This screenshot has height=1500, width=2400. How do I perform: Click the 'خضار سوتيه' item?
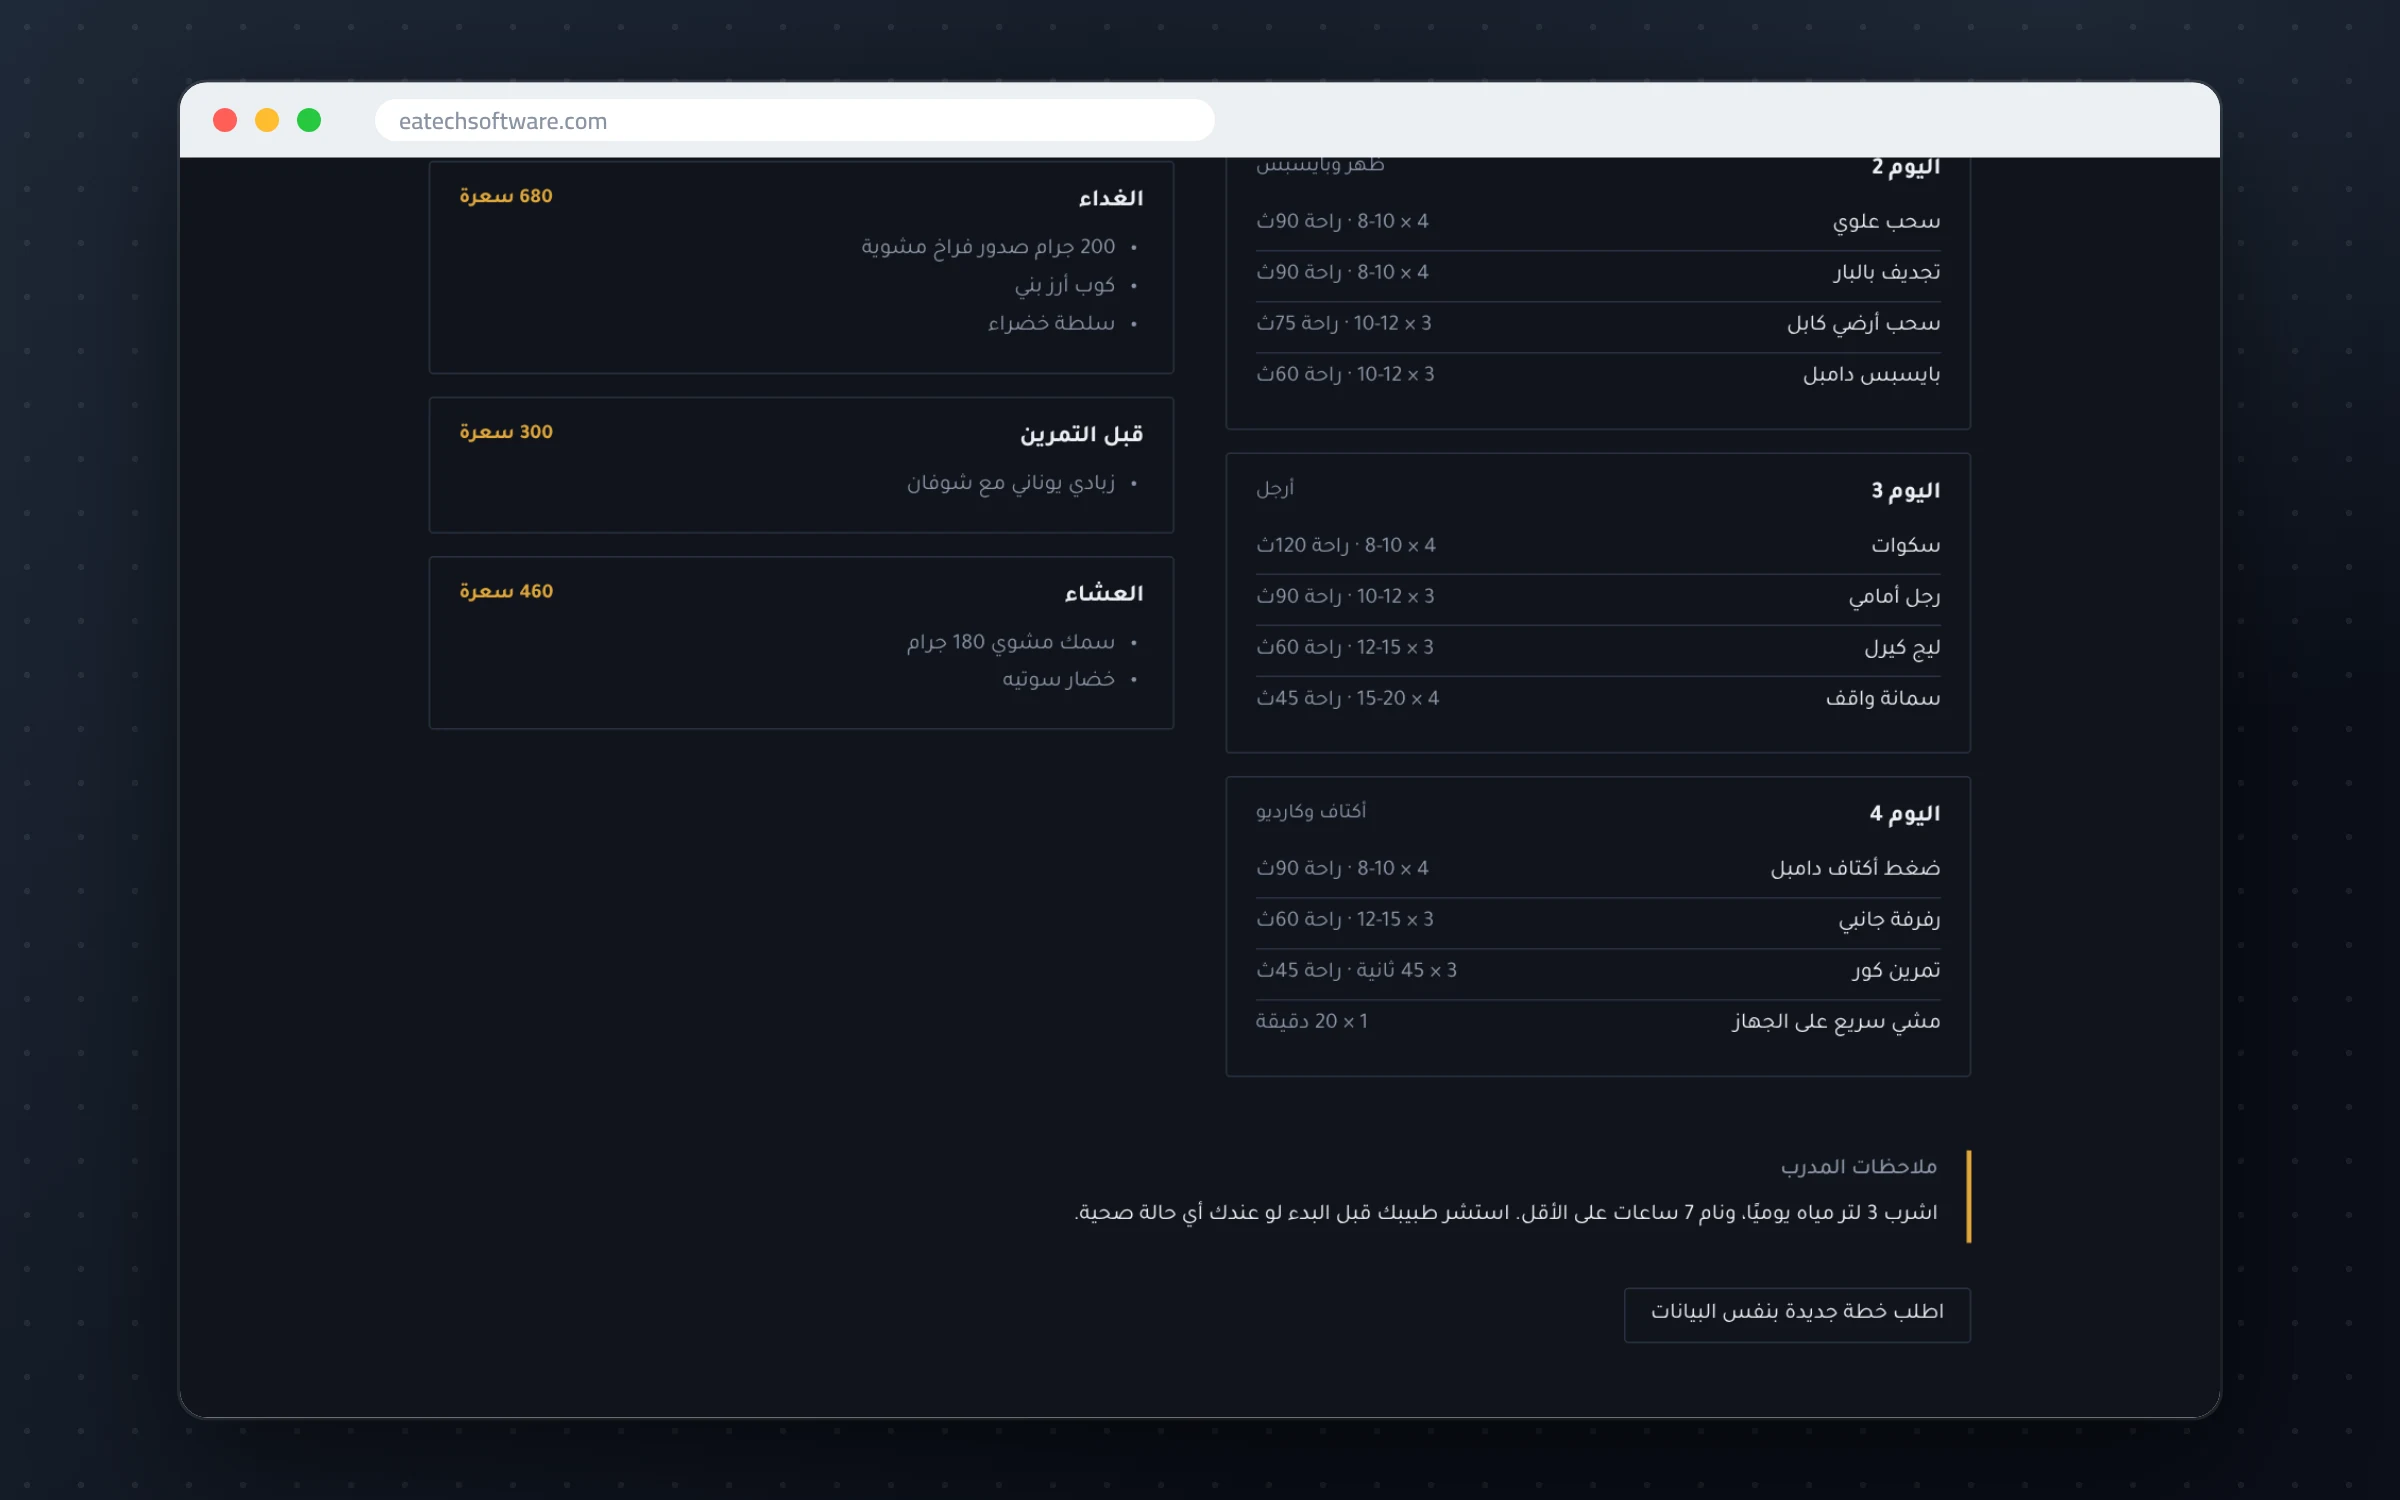coord(1058,680)
